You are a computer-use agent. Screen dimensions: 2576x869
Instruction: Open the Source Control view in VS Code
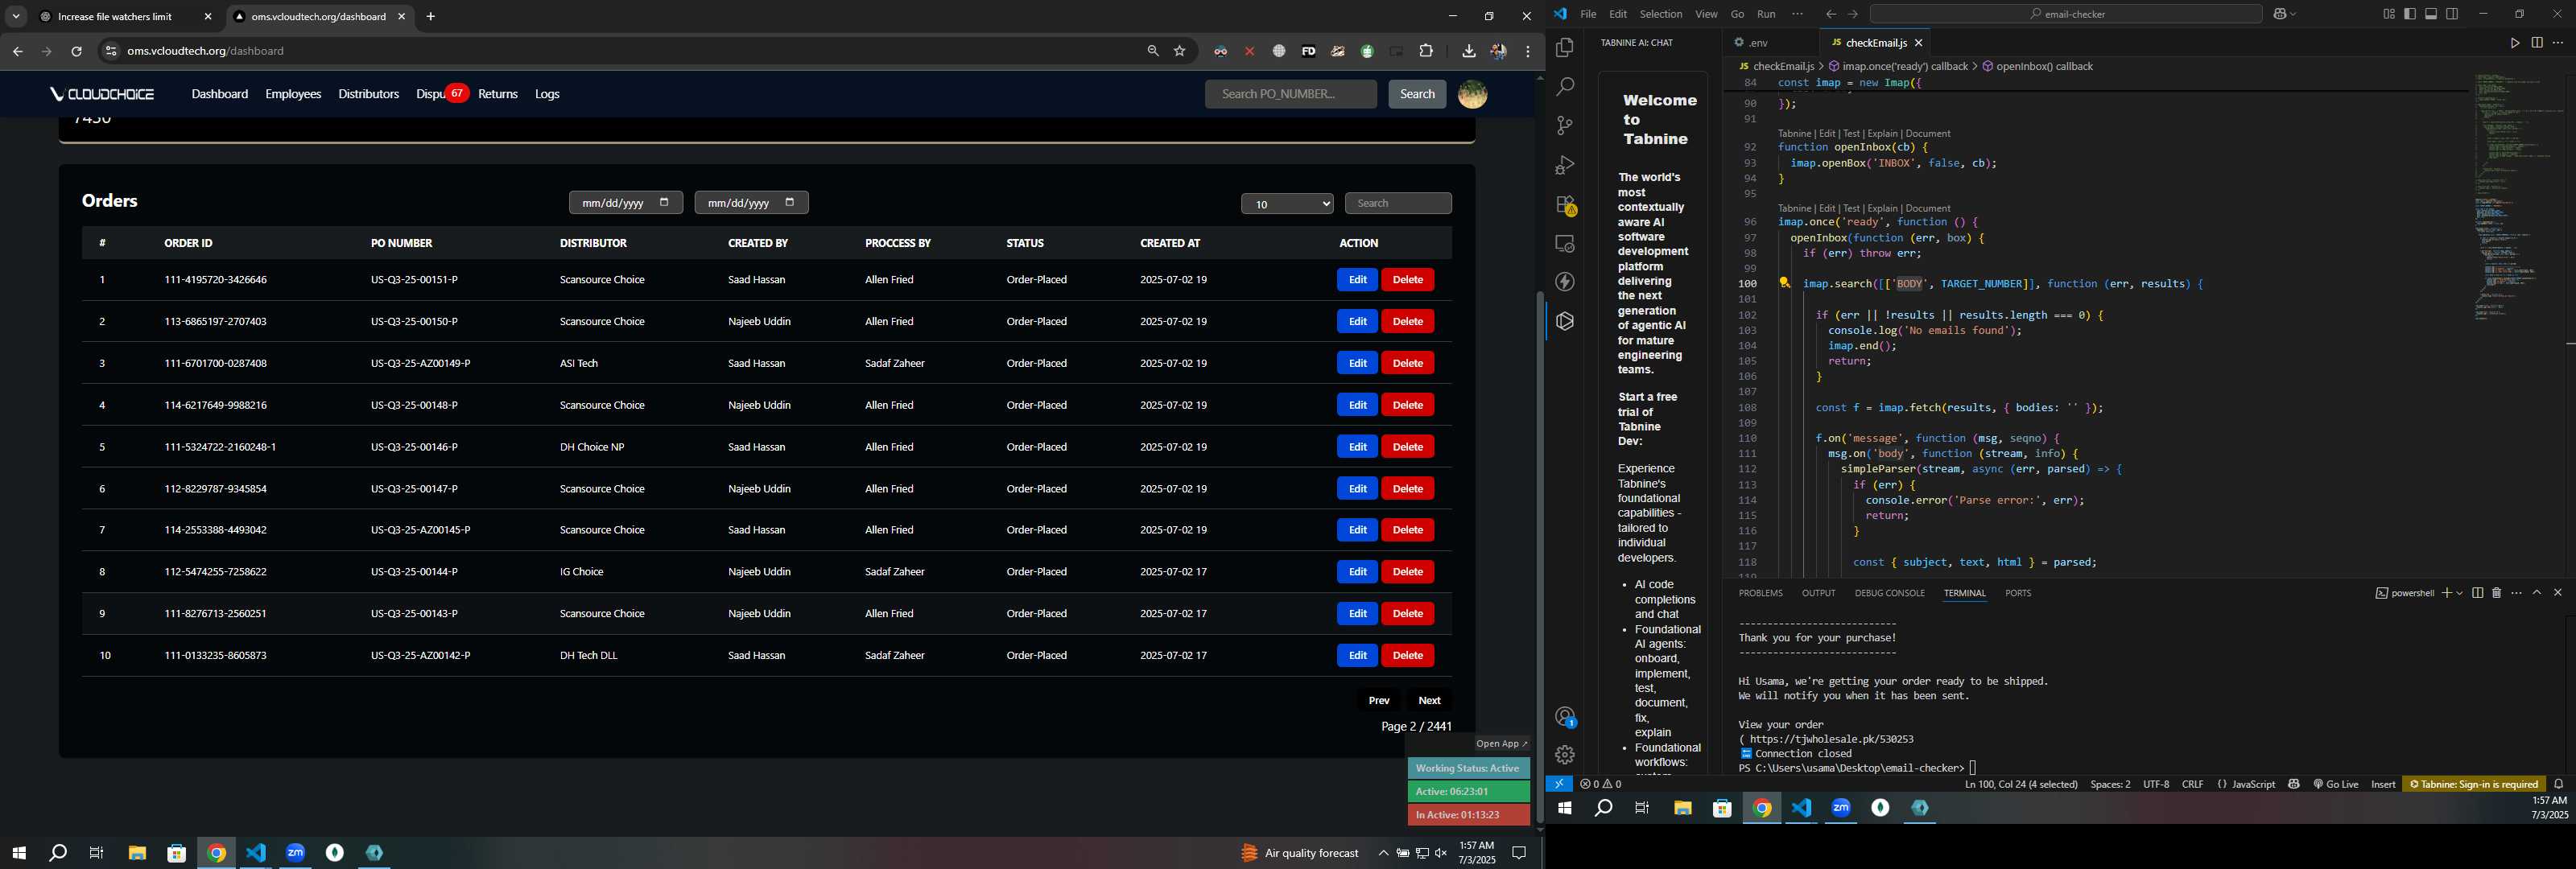(1565, 126)
